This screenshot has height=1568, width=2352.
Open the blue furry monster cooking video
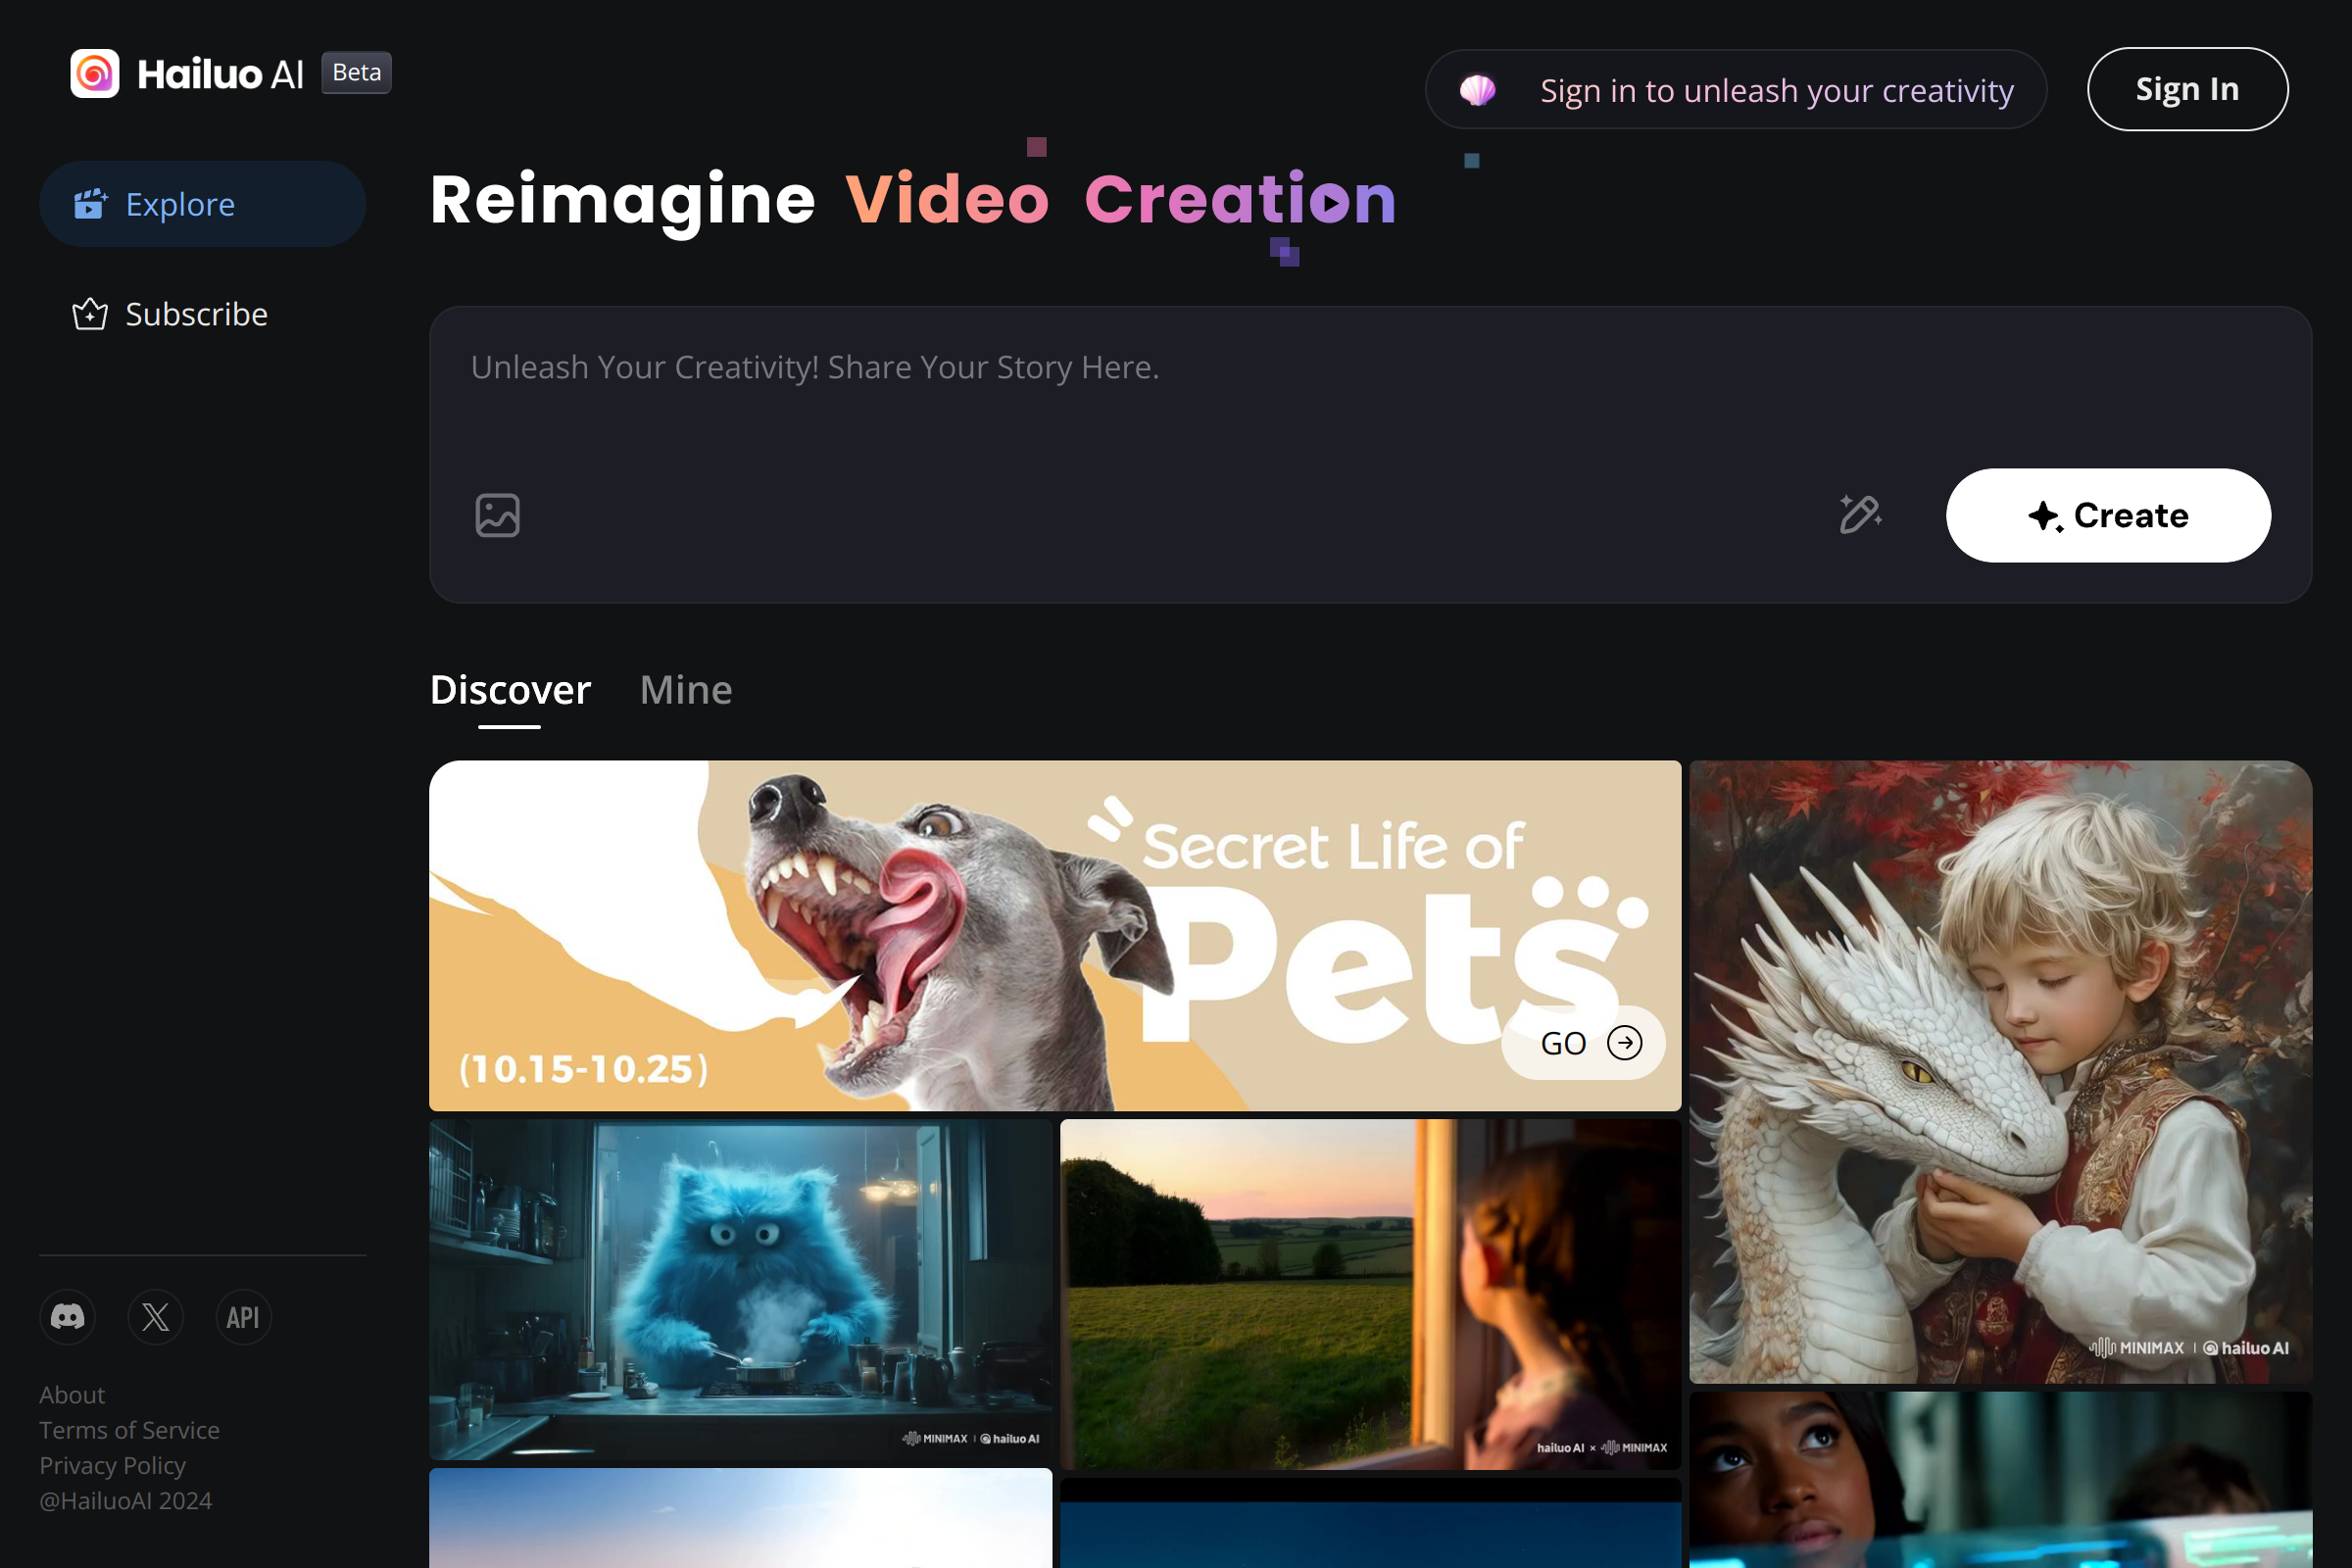[x=740, y=1288]
